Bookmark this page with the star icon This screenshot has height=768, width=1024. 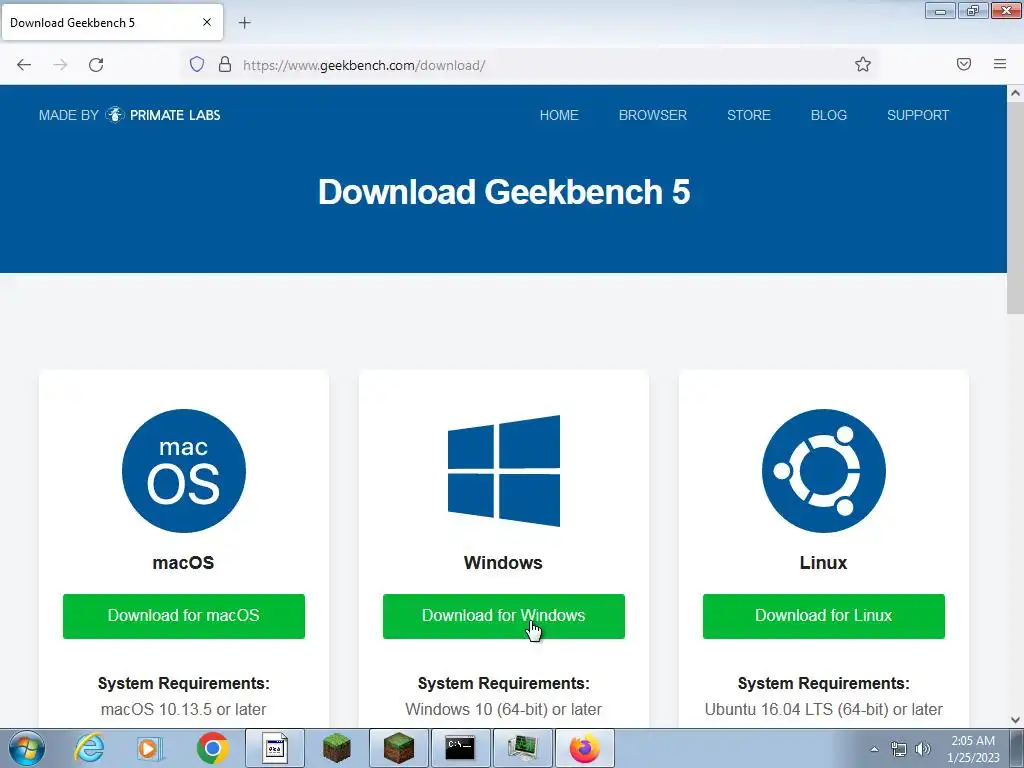tap(863, 64)
